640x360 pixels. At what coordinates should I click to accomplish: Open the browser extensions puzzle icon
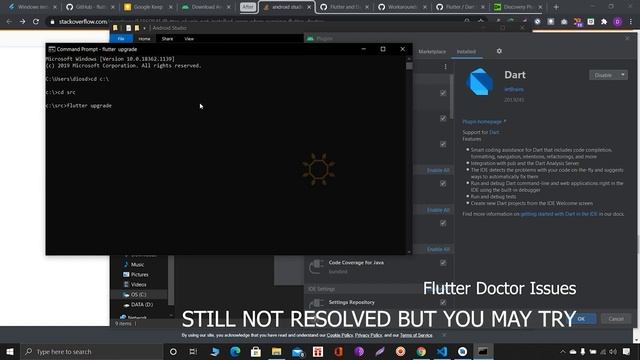tap(604, 22)
